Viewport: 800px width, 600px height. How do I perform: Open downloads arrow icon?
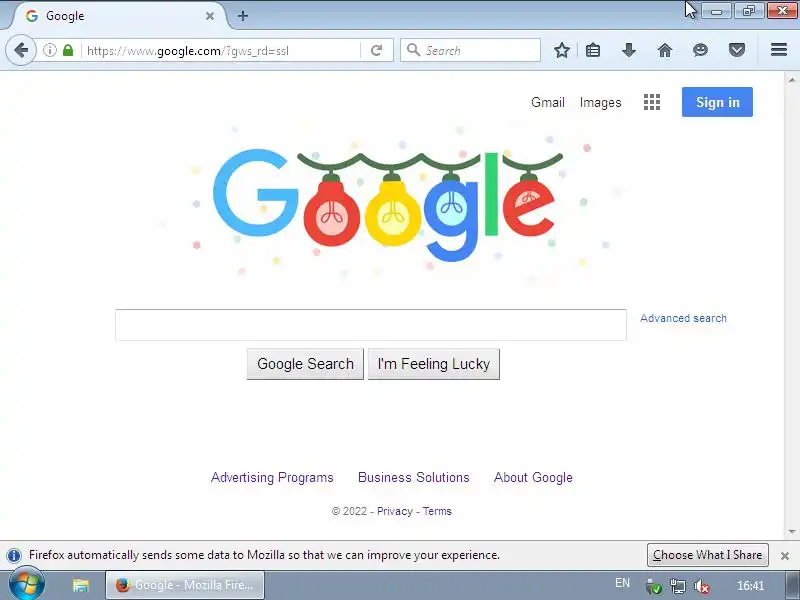pyautogui.click(x=629, y=50)
